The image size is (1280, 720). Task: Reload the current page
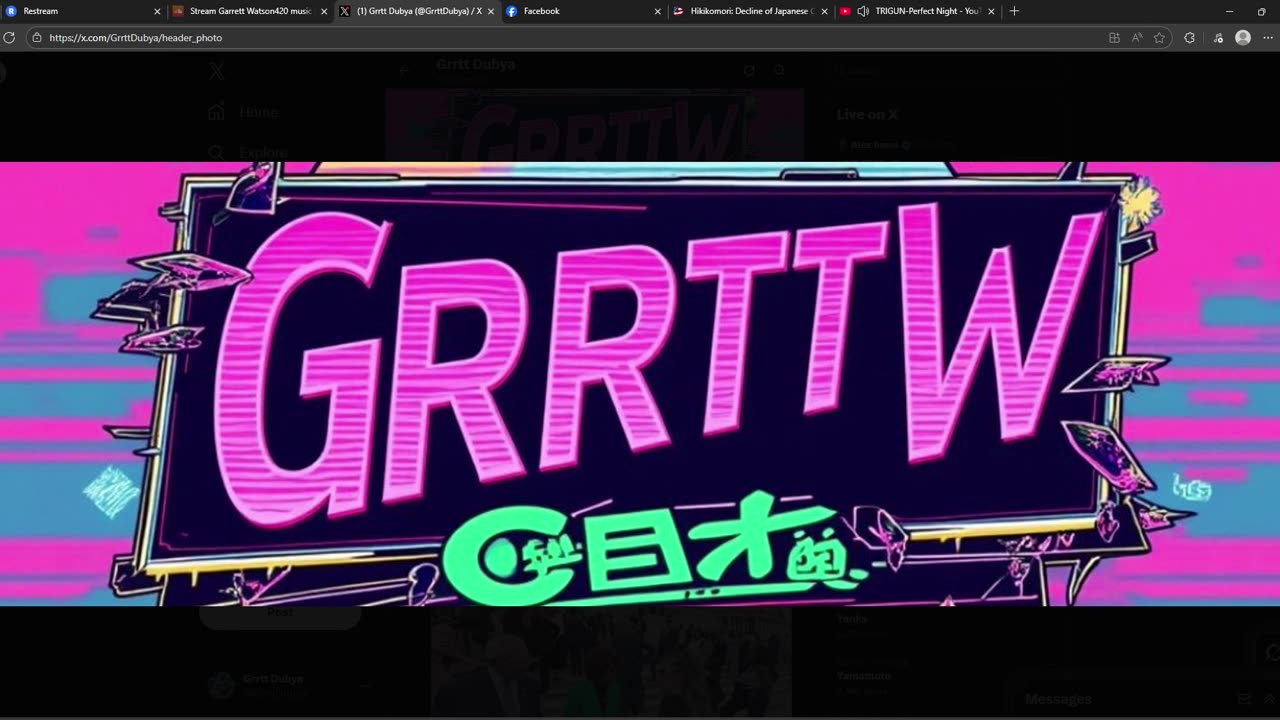10,37
